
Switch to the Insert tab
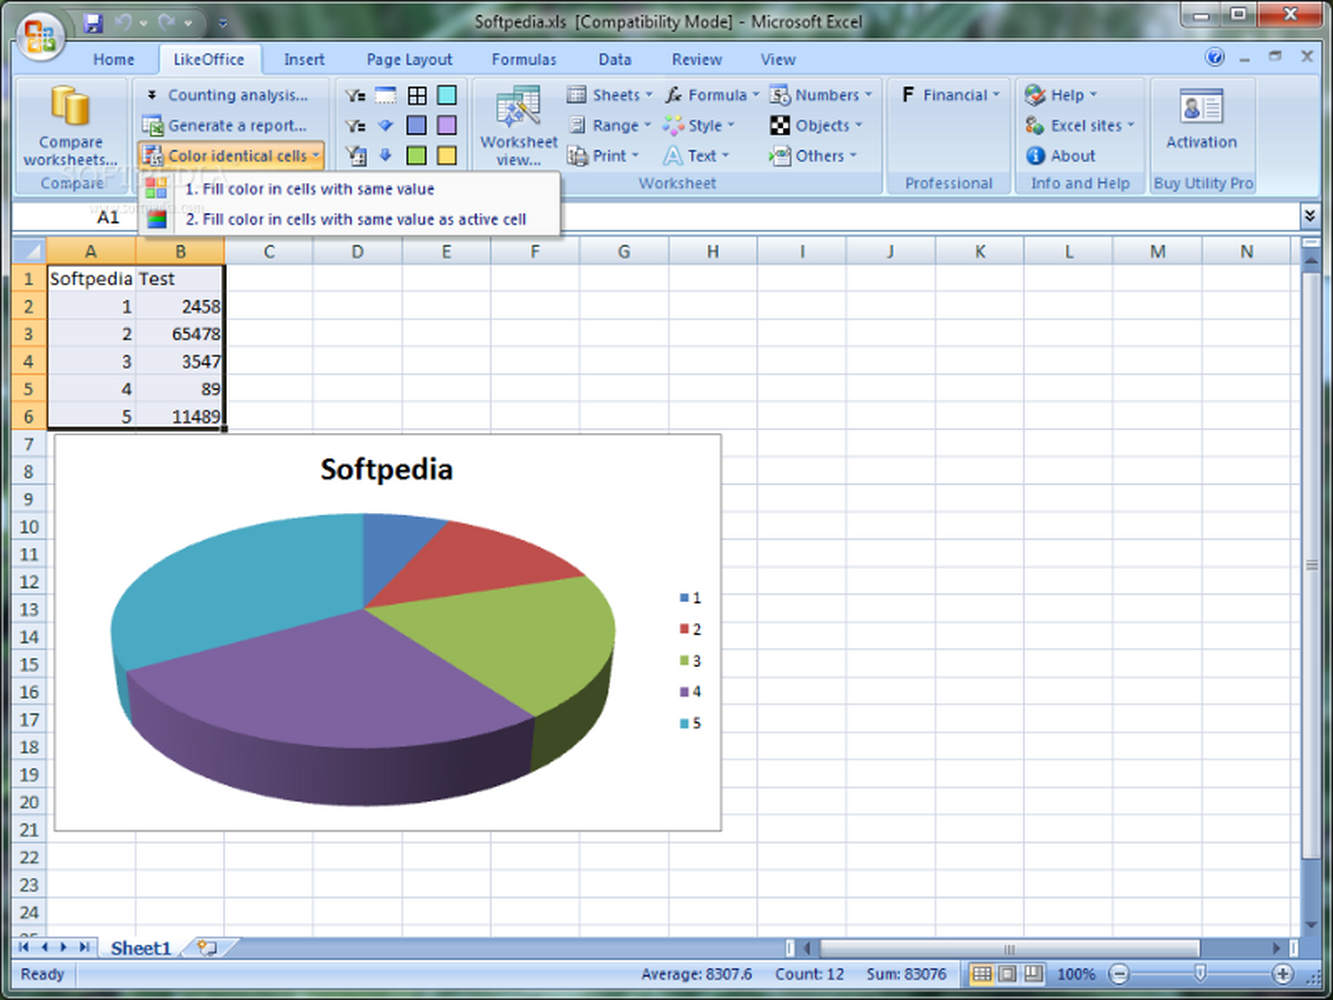304,59
